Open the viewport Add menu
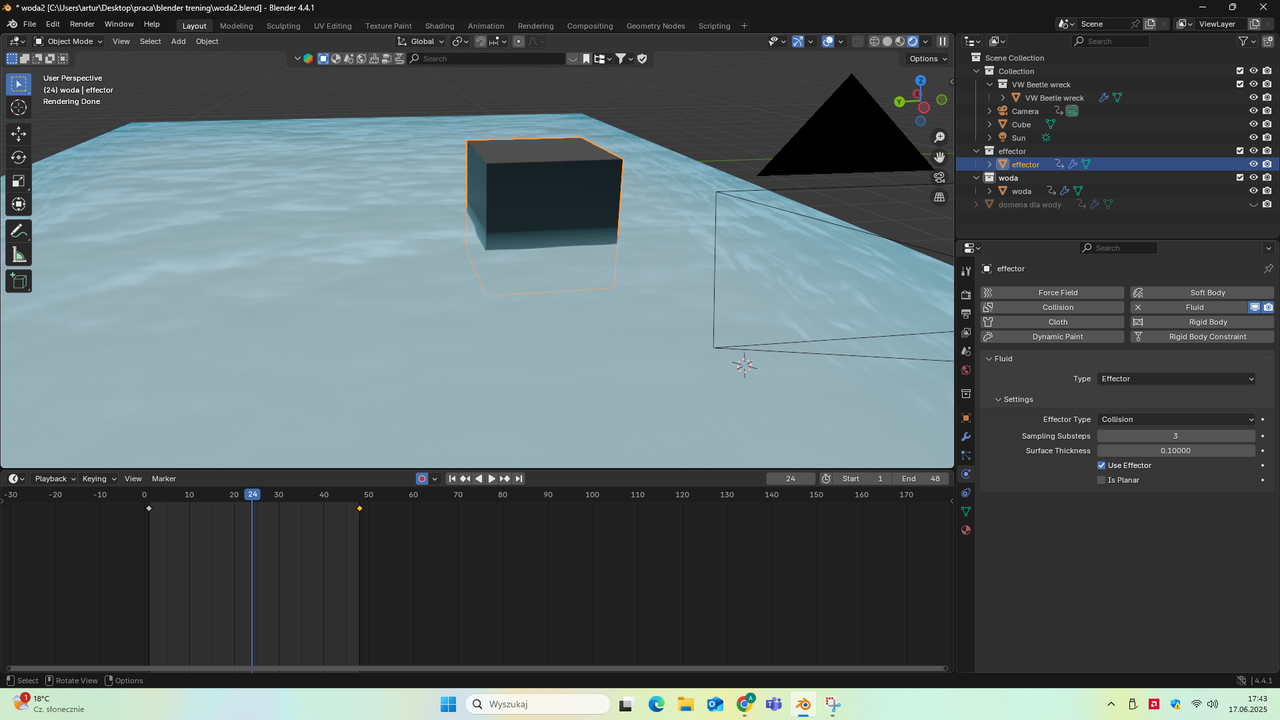This screenshot has height=720, width=1280. click(178, 41)
